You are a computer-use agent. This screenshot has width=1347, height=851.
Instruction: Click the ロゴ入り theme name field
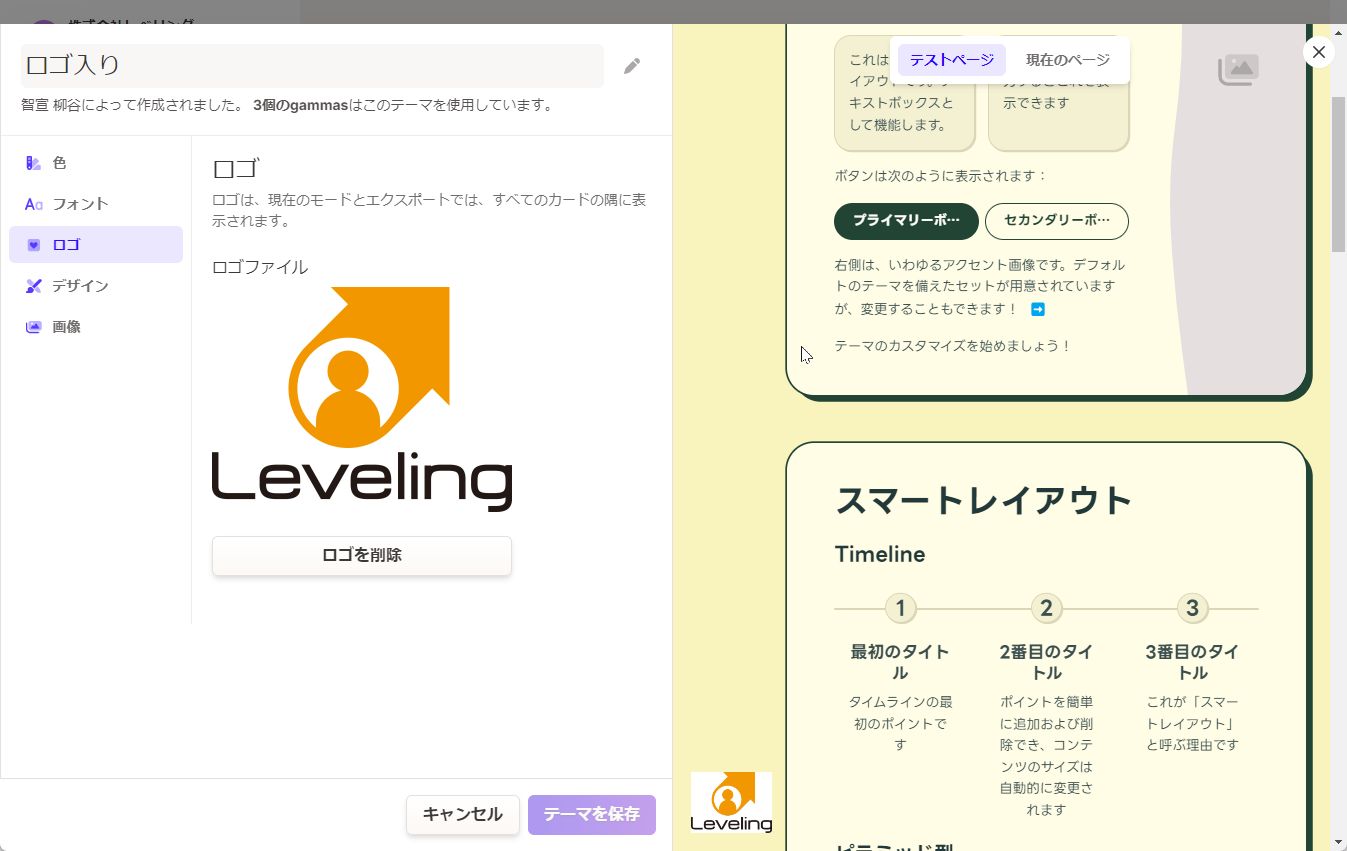point(310,65)
